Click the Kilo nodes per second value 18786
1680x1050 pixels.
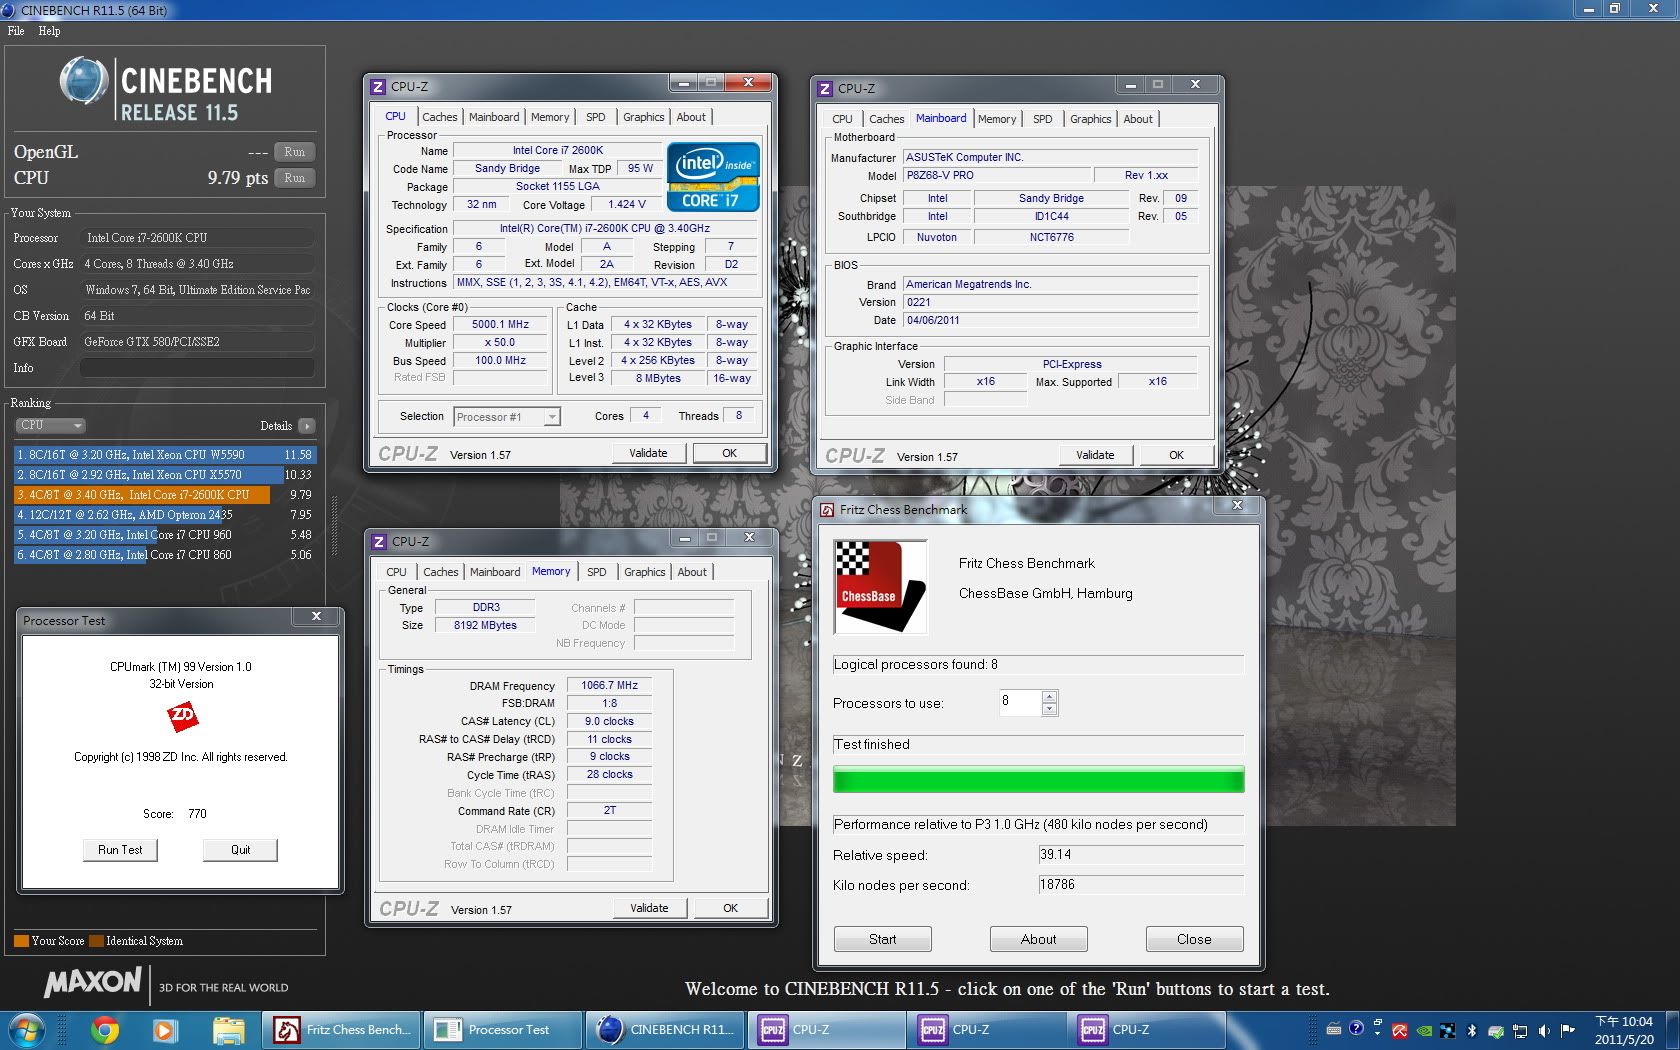point(1140,885)
